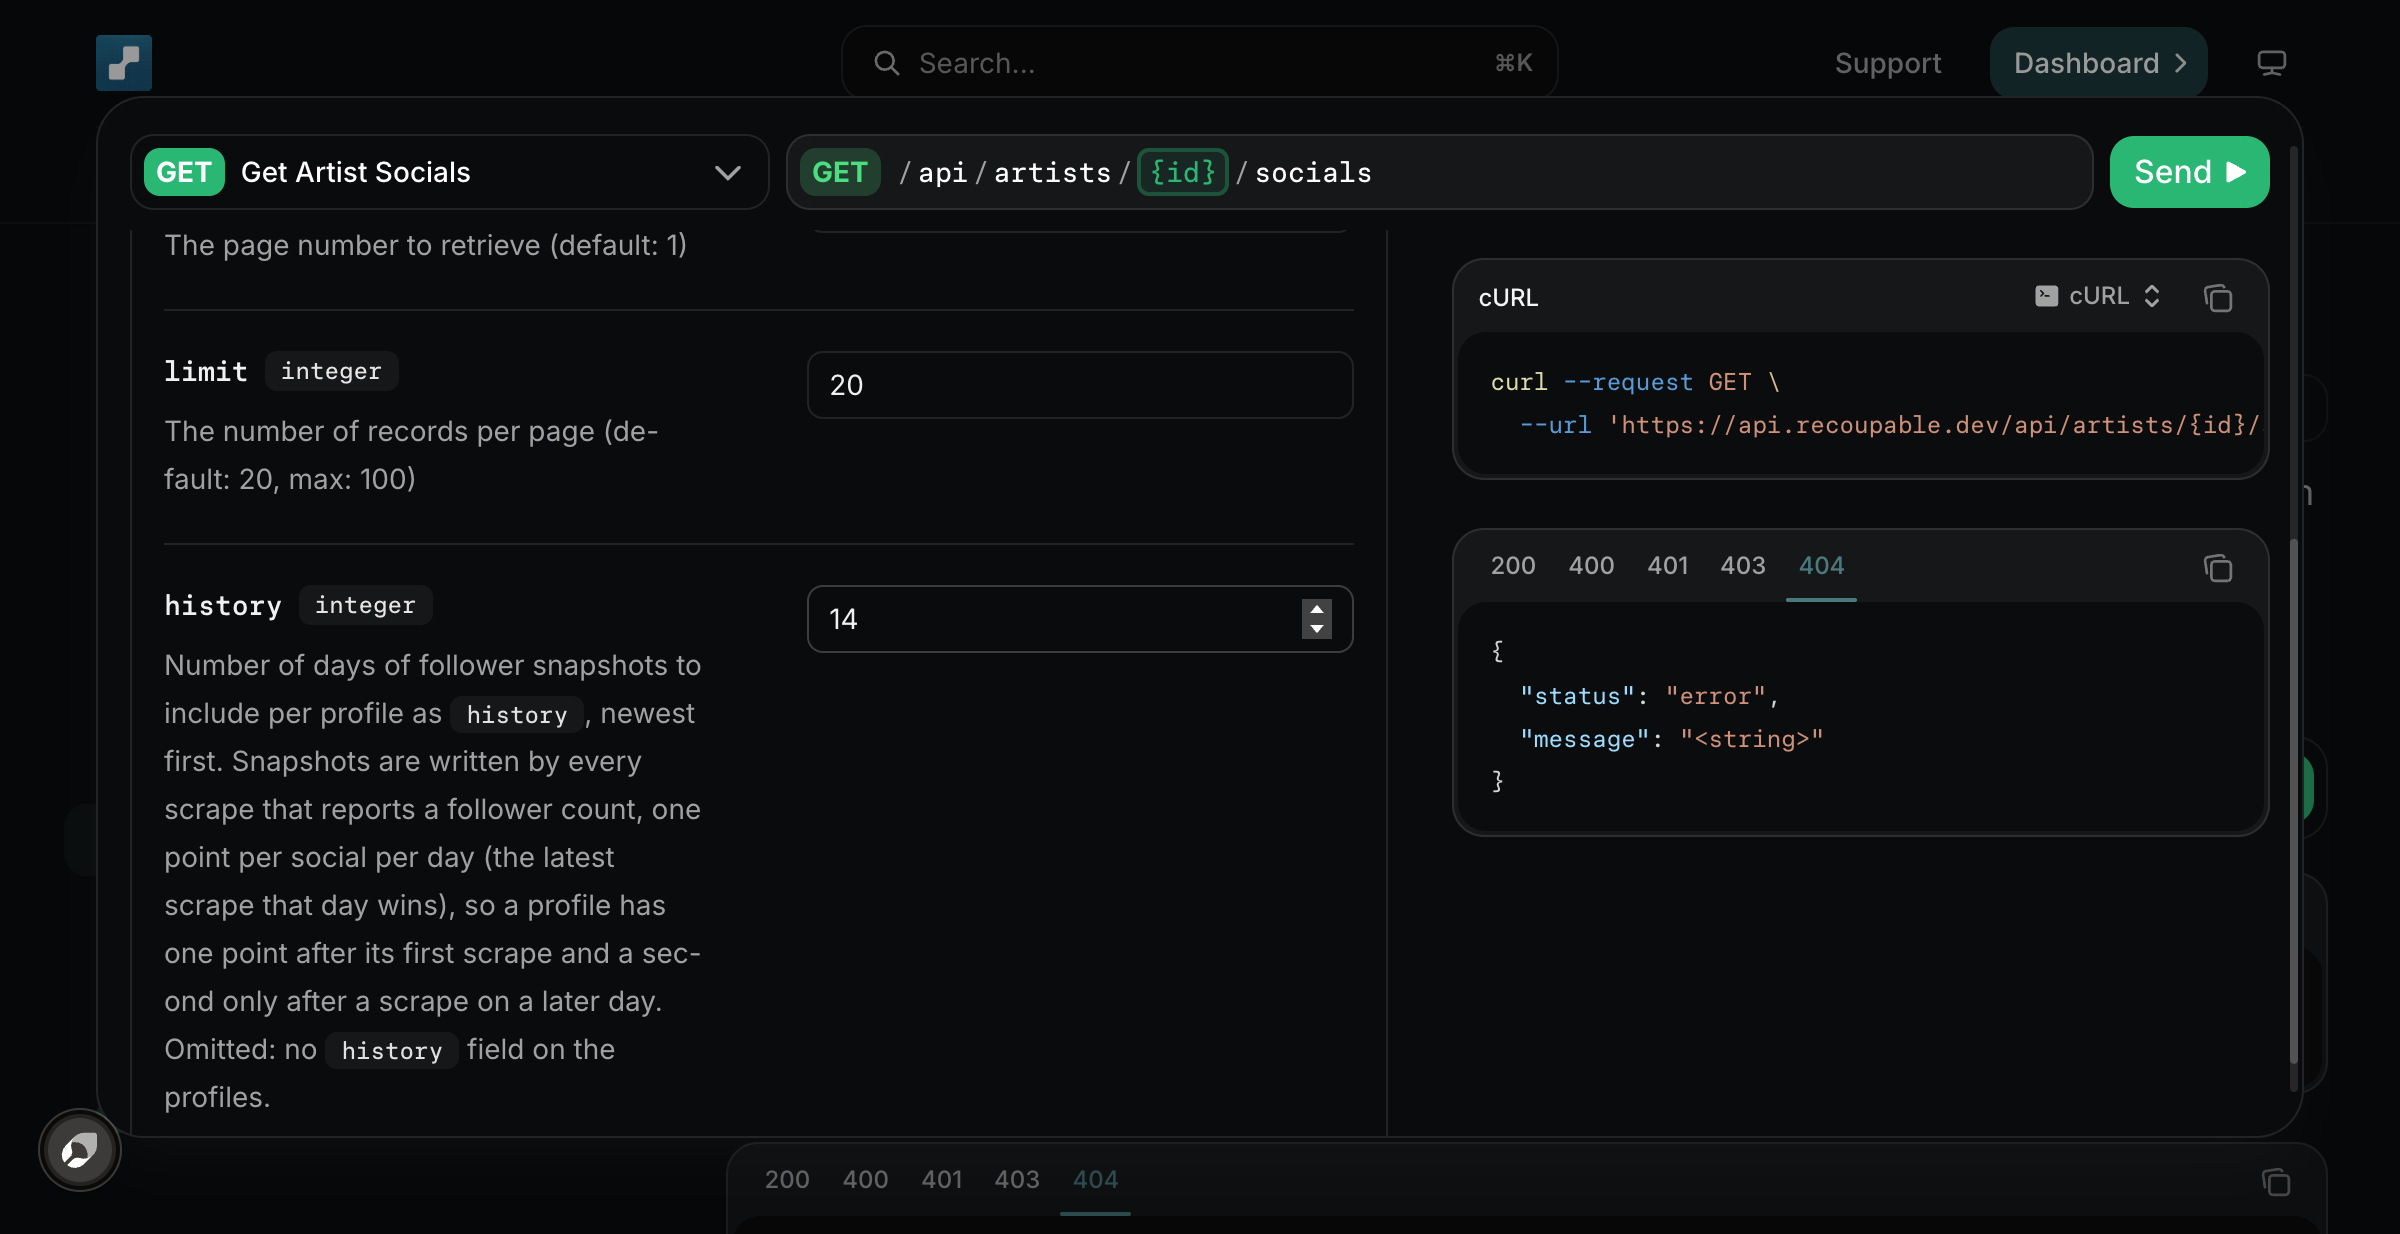Open the cURL language selector
This screenshot has height=1234, width=2400.
click(2098, 296)
